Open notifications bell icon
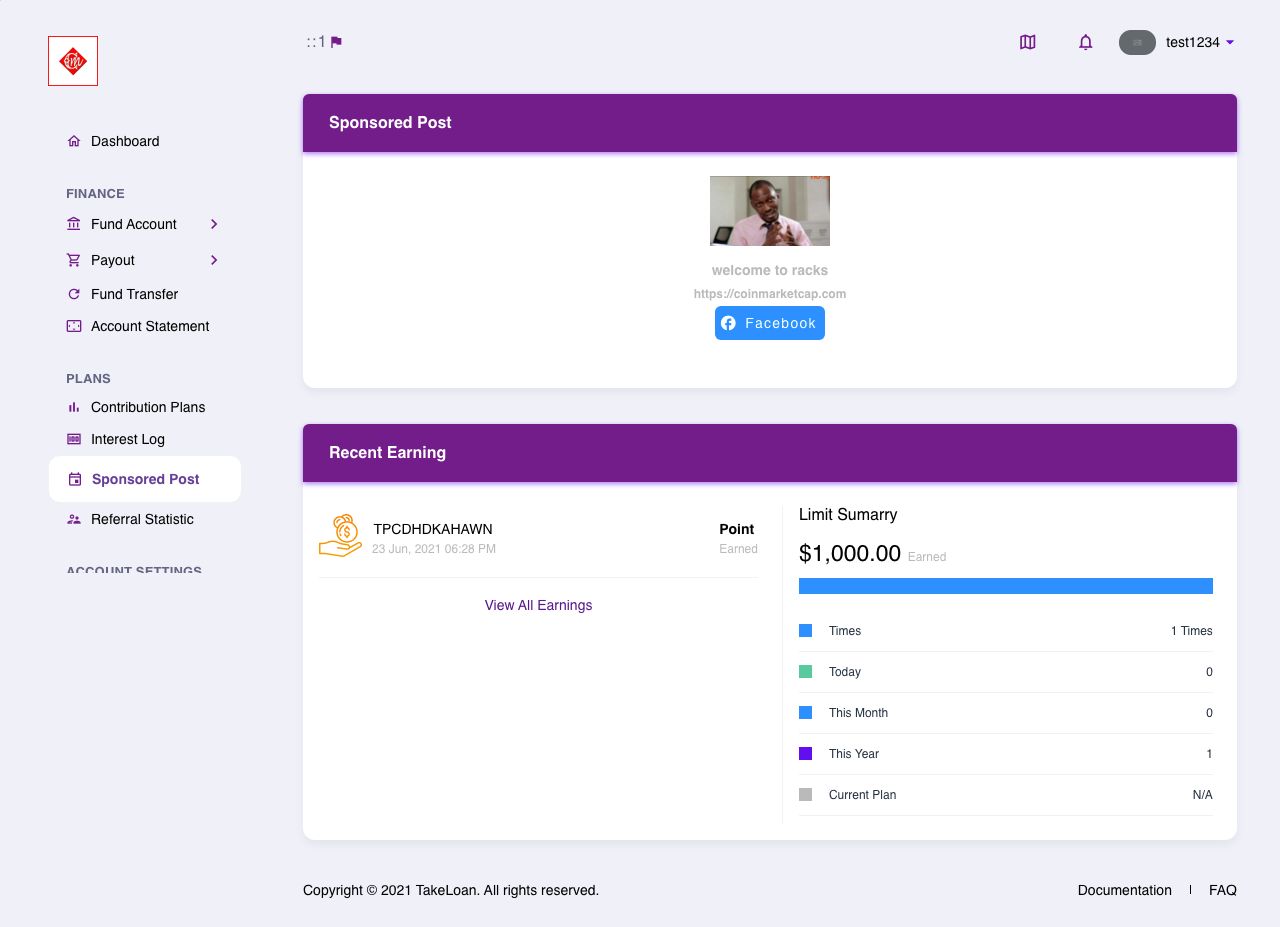The image size is (1280, 927). click(1085, 42)
